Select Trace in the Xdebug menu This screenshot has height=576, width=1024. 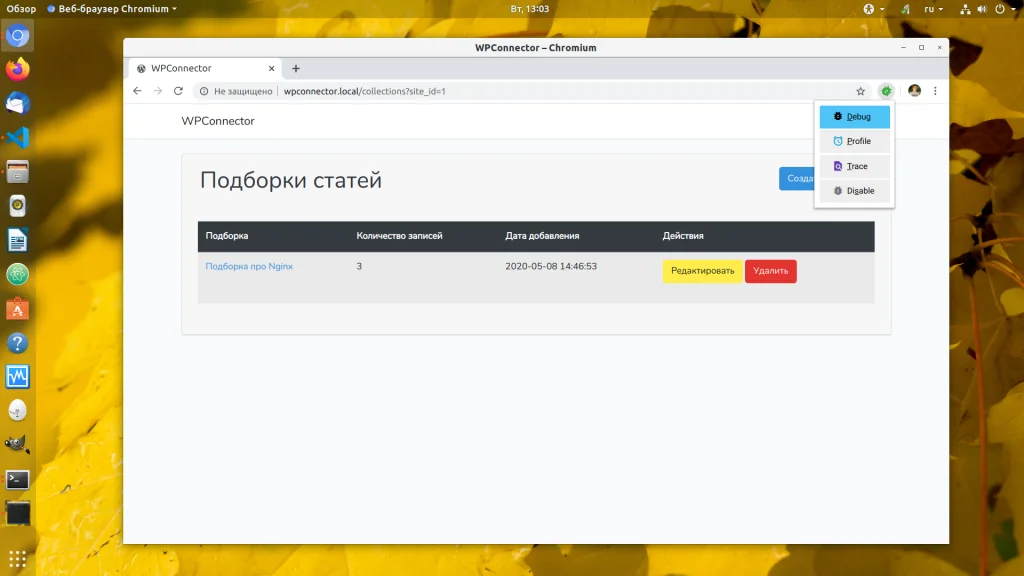854,166
